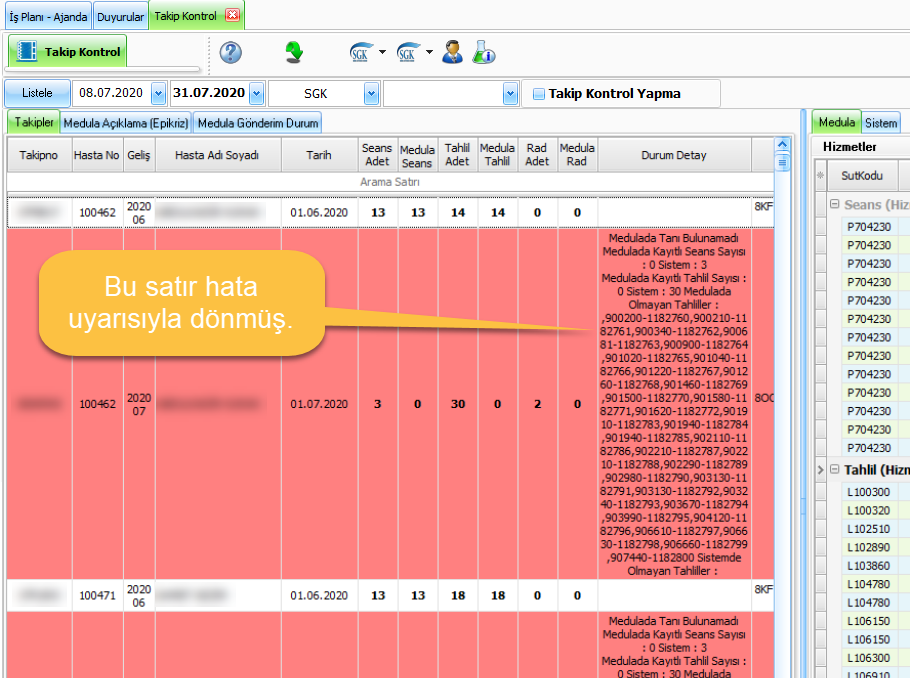Viewport: 910px width, 678px height.
Task: Open the empty combo box dropdown
Action: [x=510, y=93]
